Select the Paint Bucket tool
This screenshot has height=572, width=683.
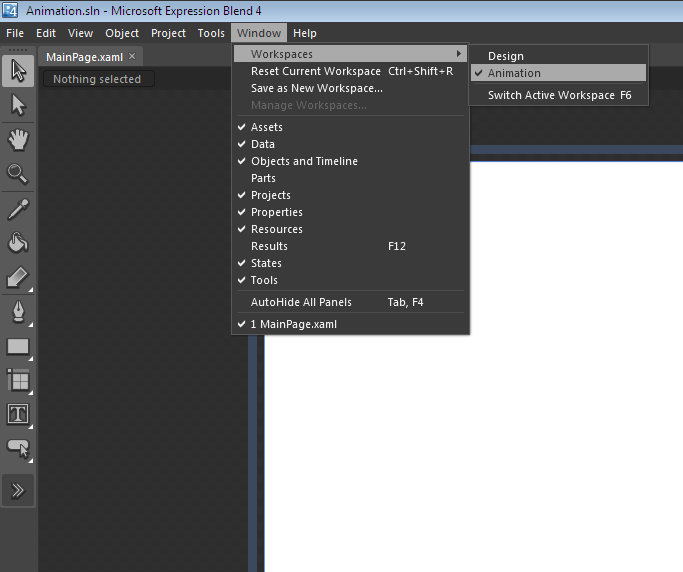[18, 243]
